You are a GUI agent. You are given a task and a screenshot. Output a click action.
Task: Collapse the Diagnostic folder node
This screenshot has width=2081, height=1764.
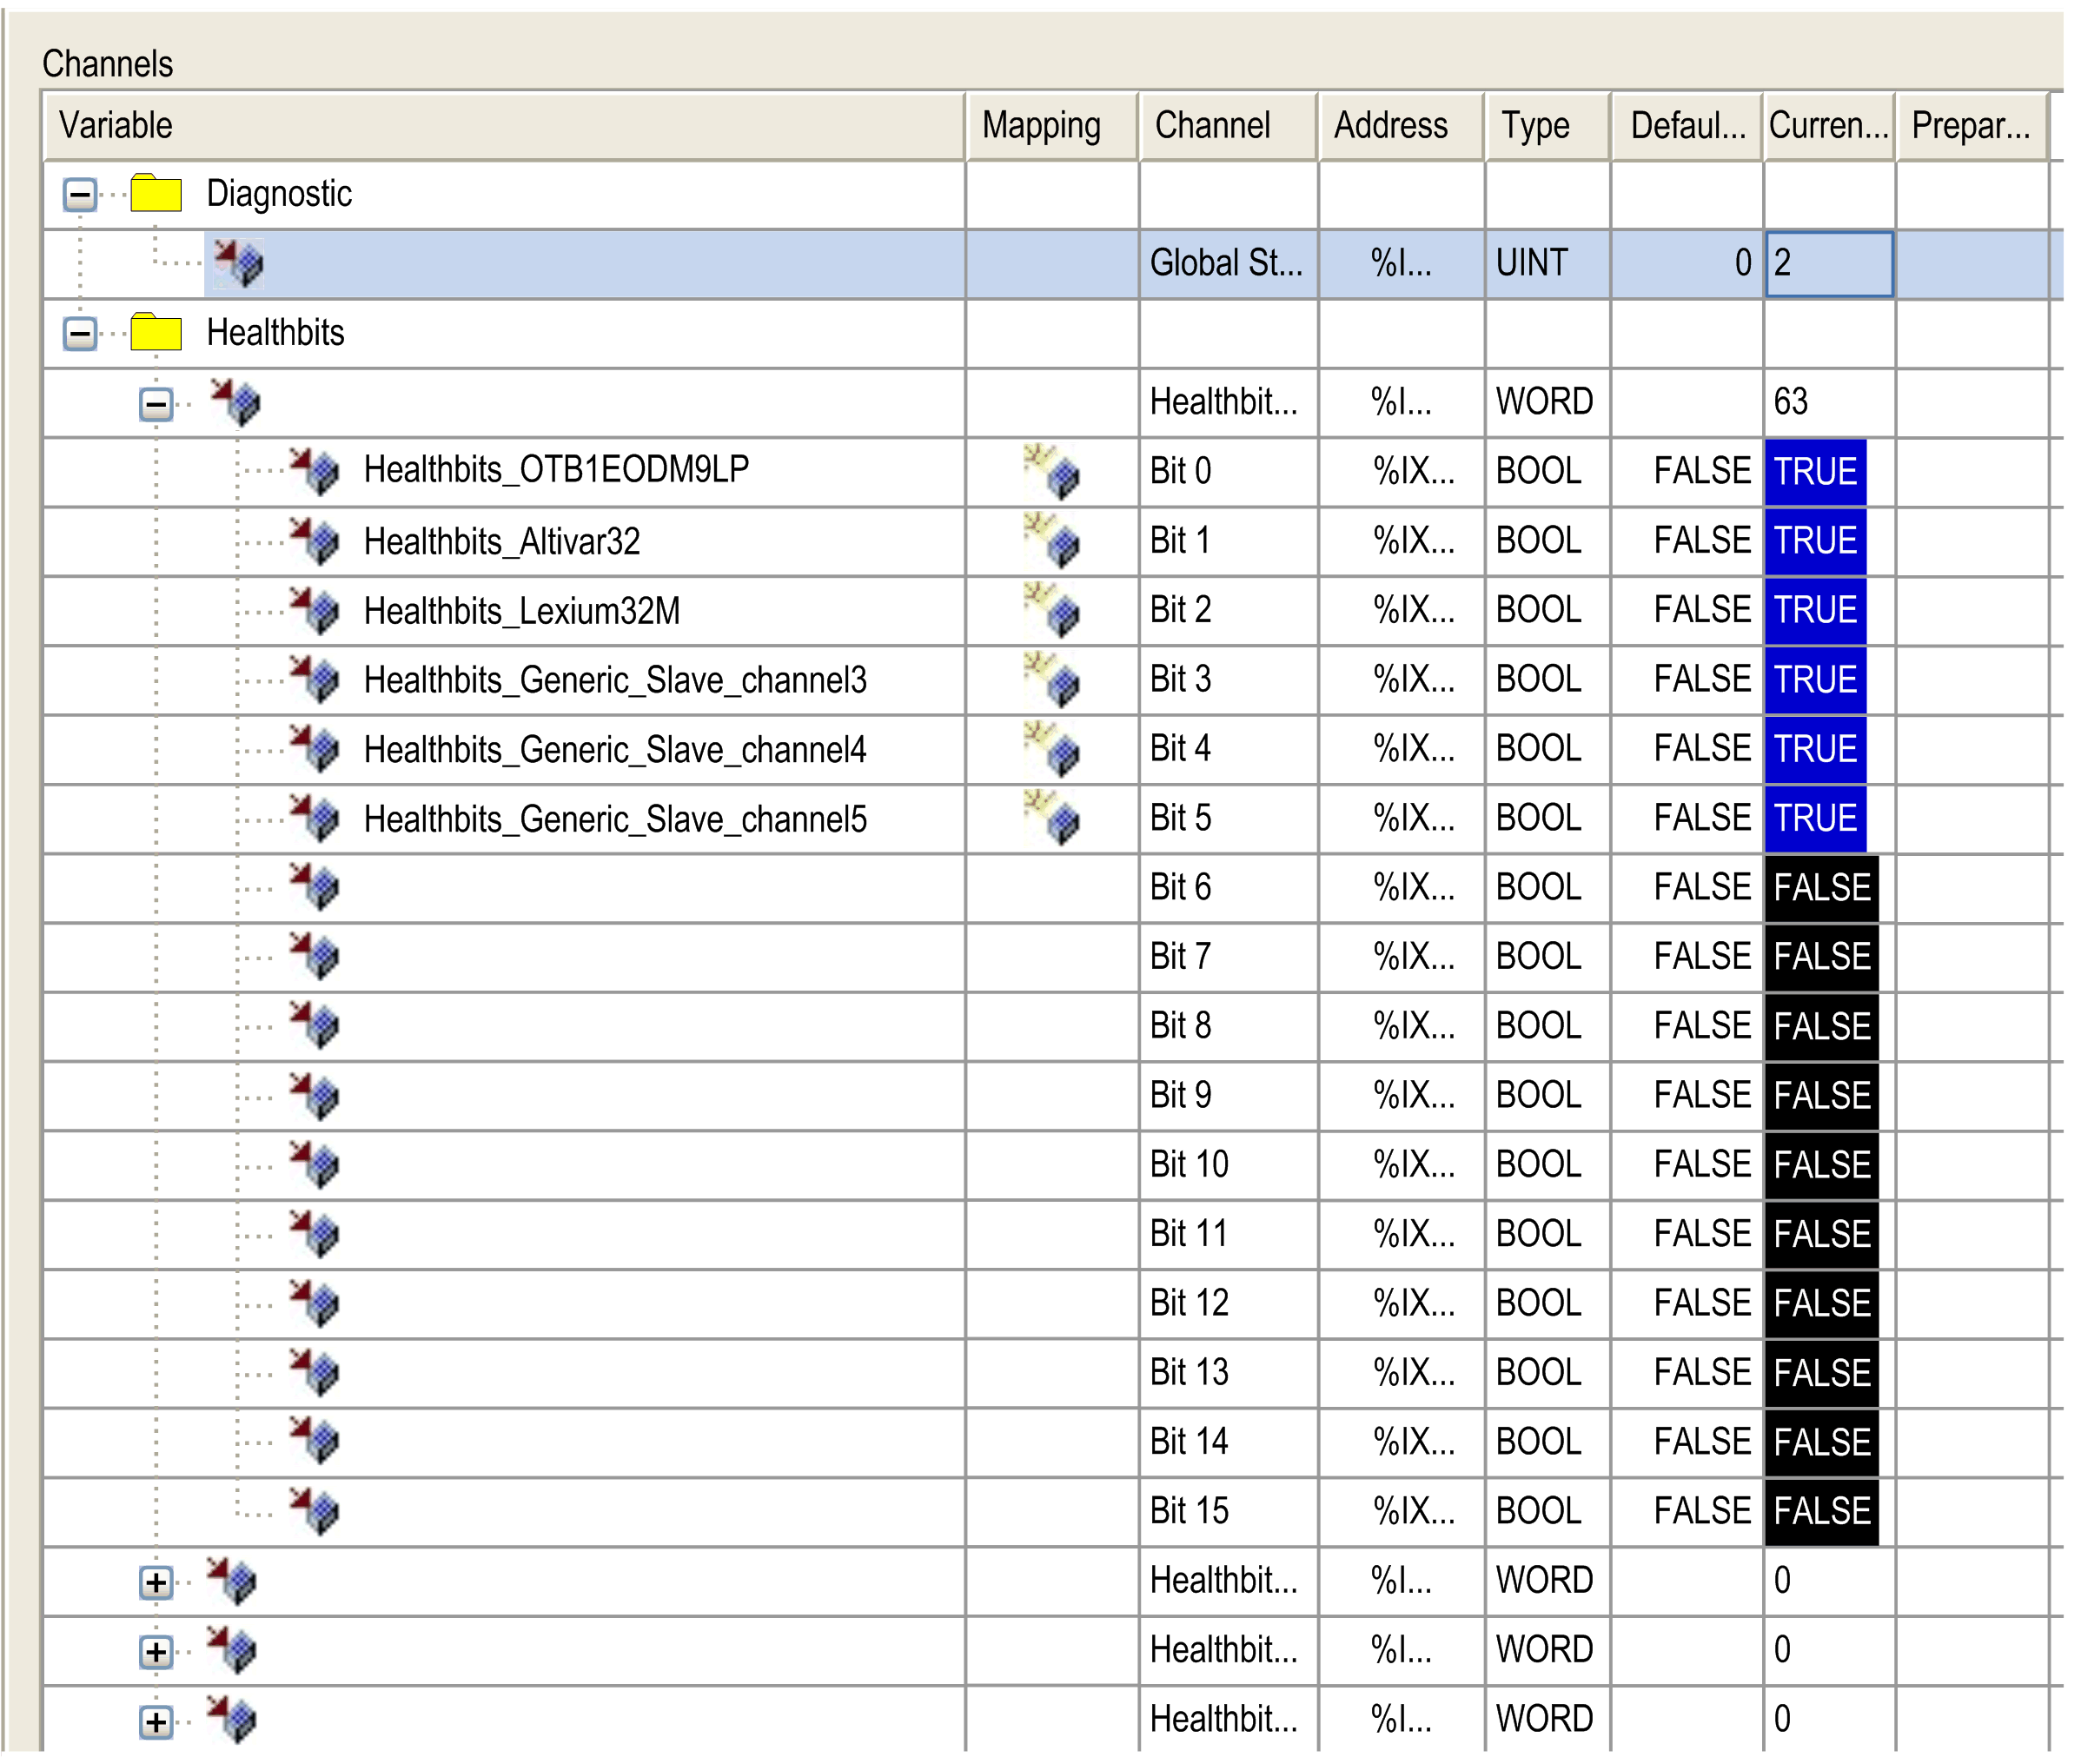tap(80, 193)
